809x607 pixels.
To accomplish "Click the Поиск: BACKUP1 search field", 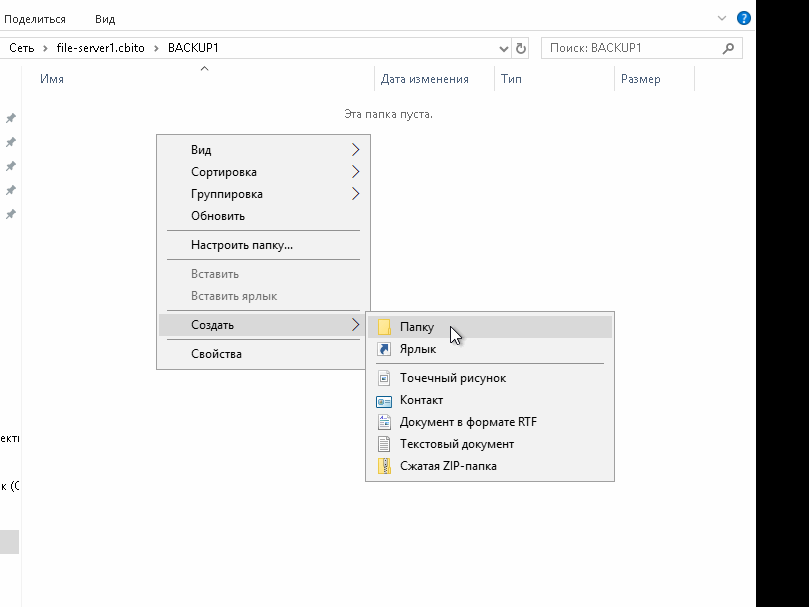I will 630,48.
